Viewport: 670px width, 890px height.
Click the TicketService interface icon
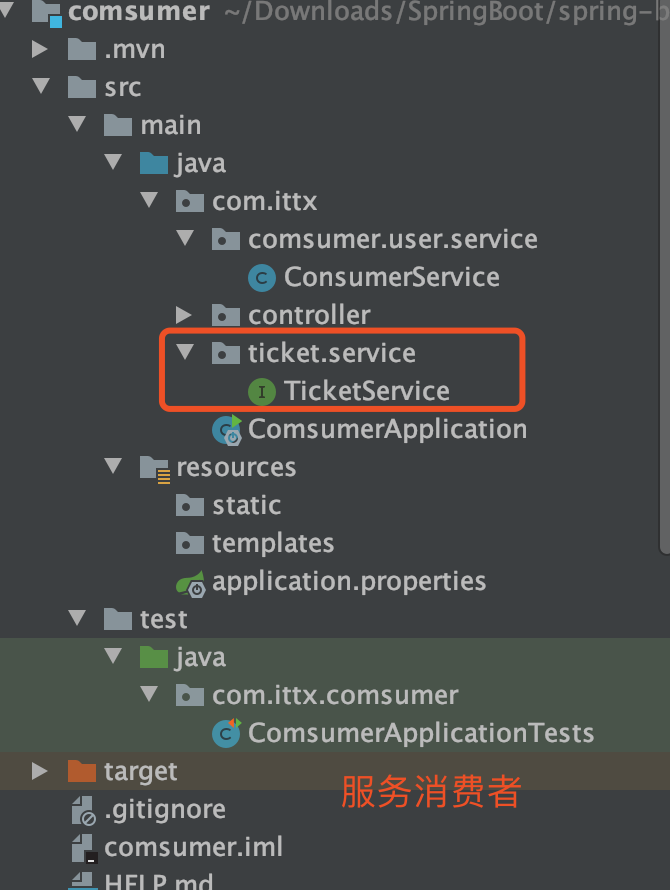262,392
